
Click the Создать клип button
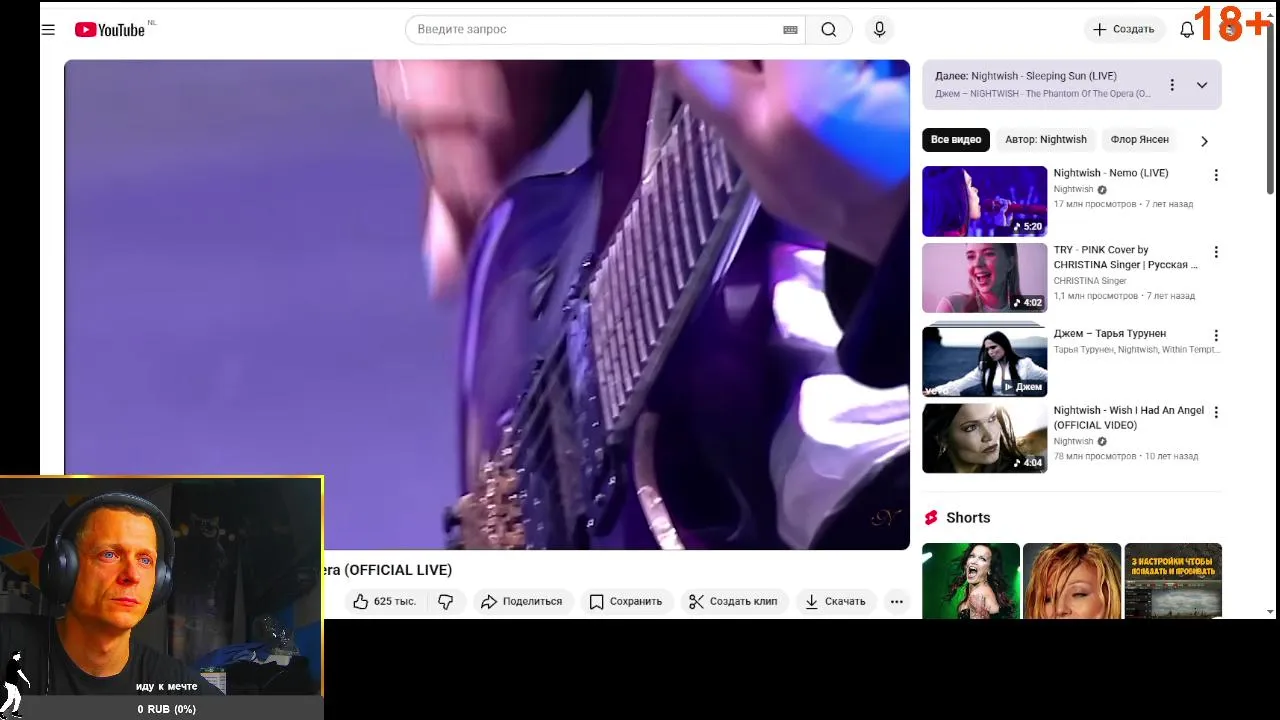tap(733, 601)
